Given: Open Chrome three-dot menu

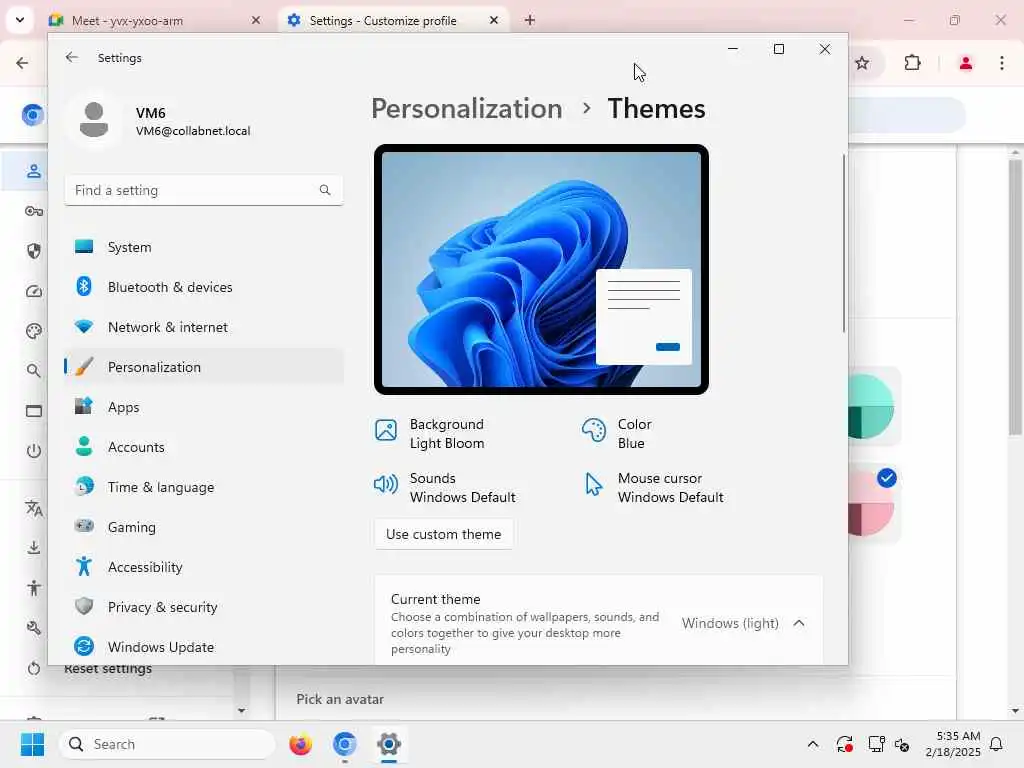Looking at the screenshot, I should [1002, 63].
